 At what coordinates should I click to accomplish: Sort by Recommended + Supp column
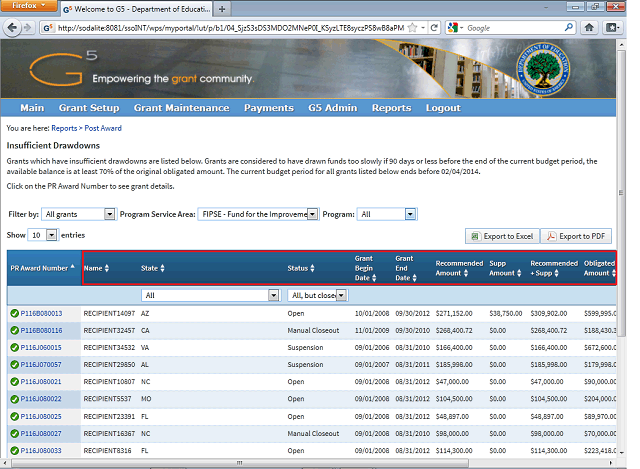coord(554,268)
